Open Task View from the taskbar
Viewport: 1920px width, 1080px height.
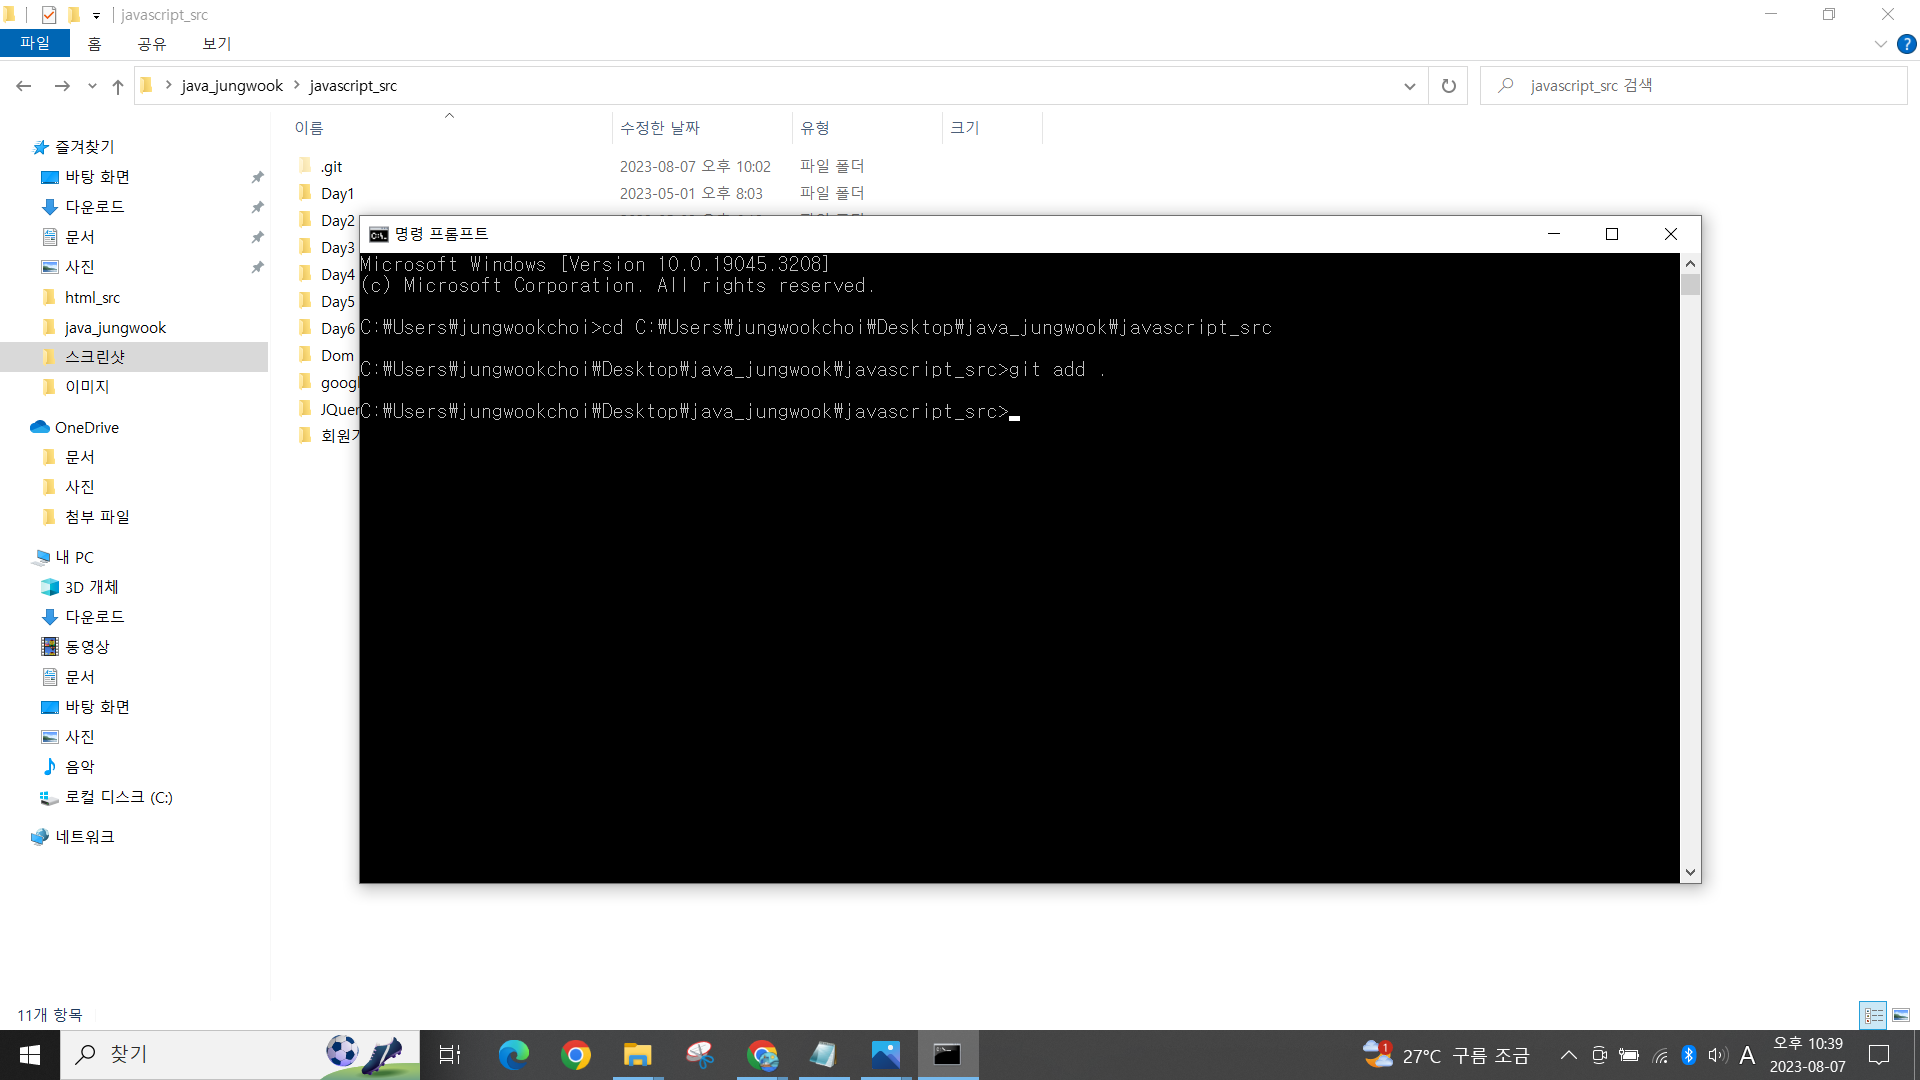pyautogui.click(x=449, y=1055)
